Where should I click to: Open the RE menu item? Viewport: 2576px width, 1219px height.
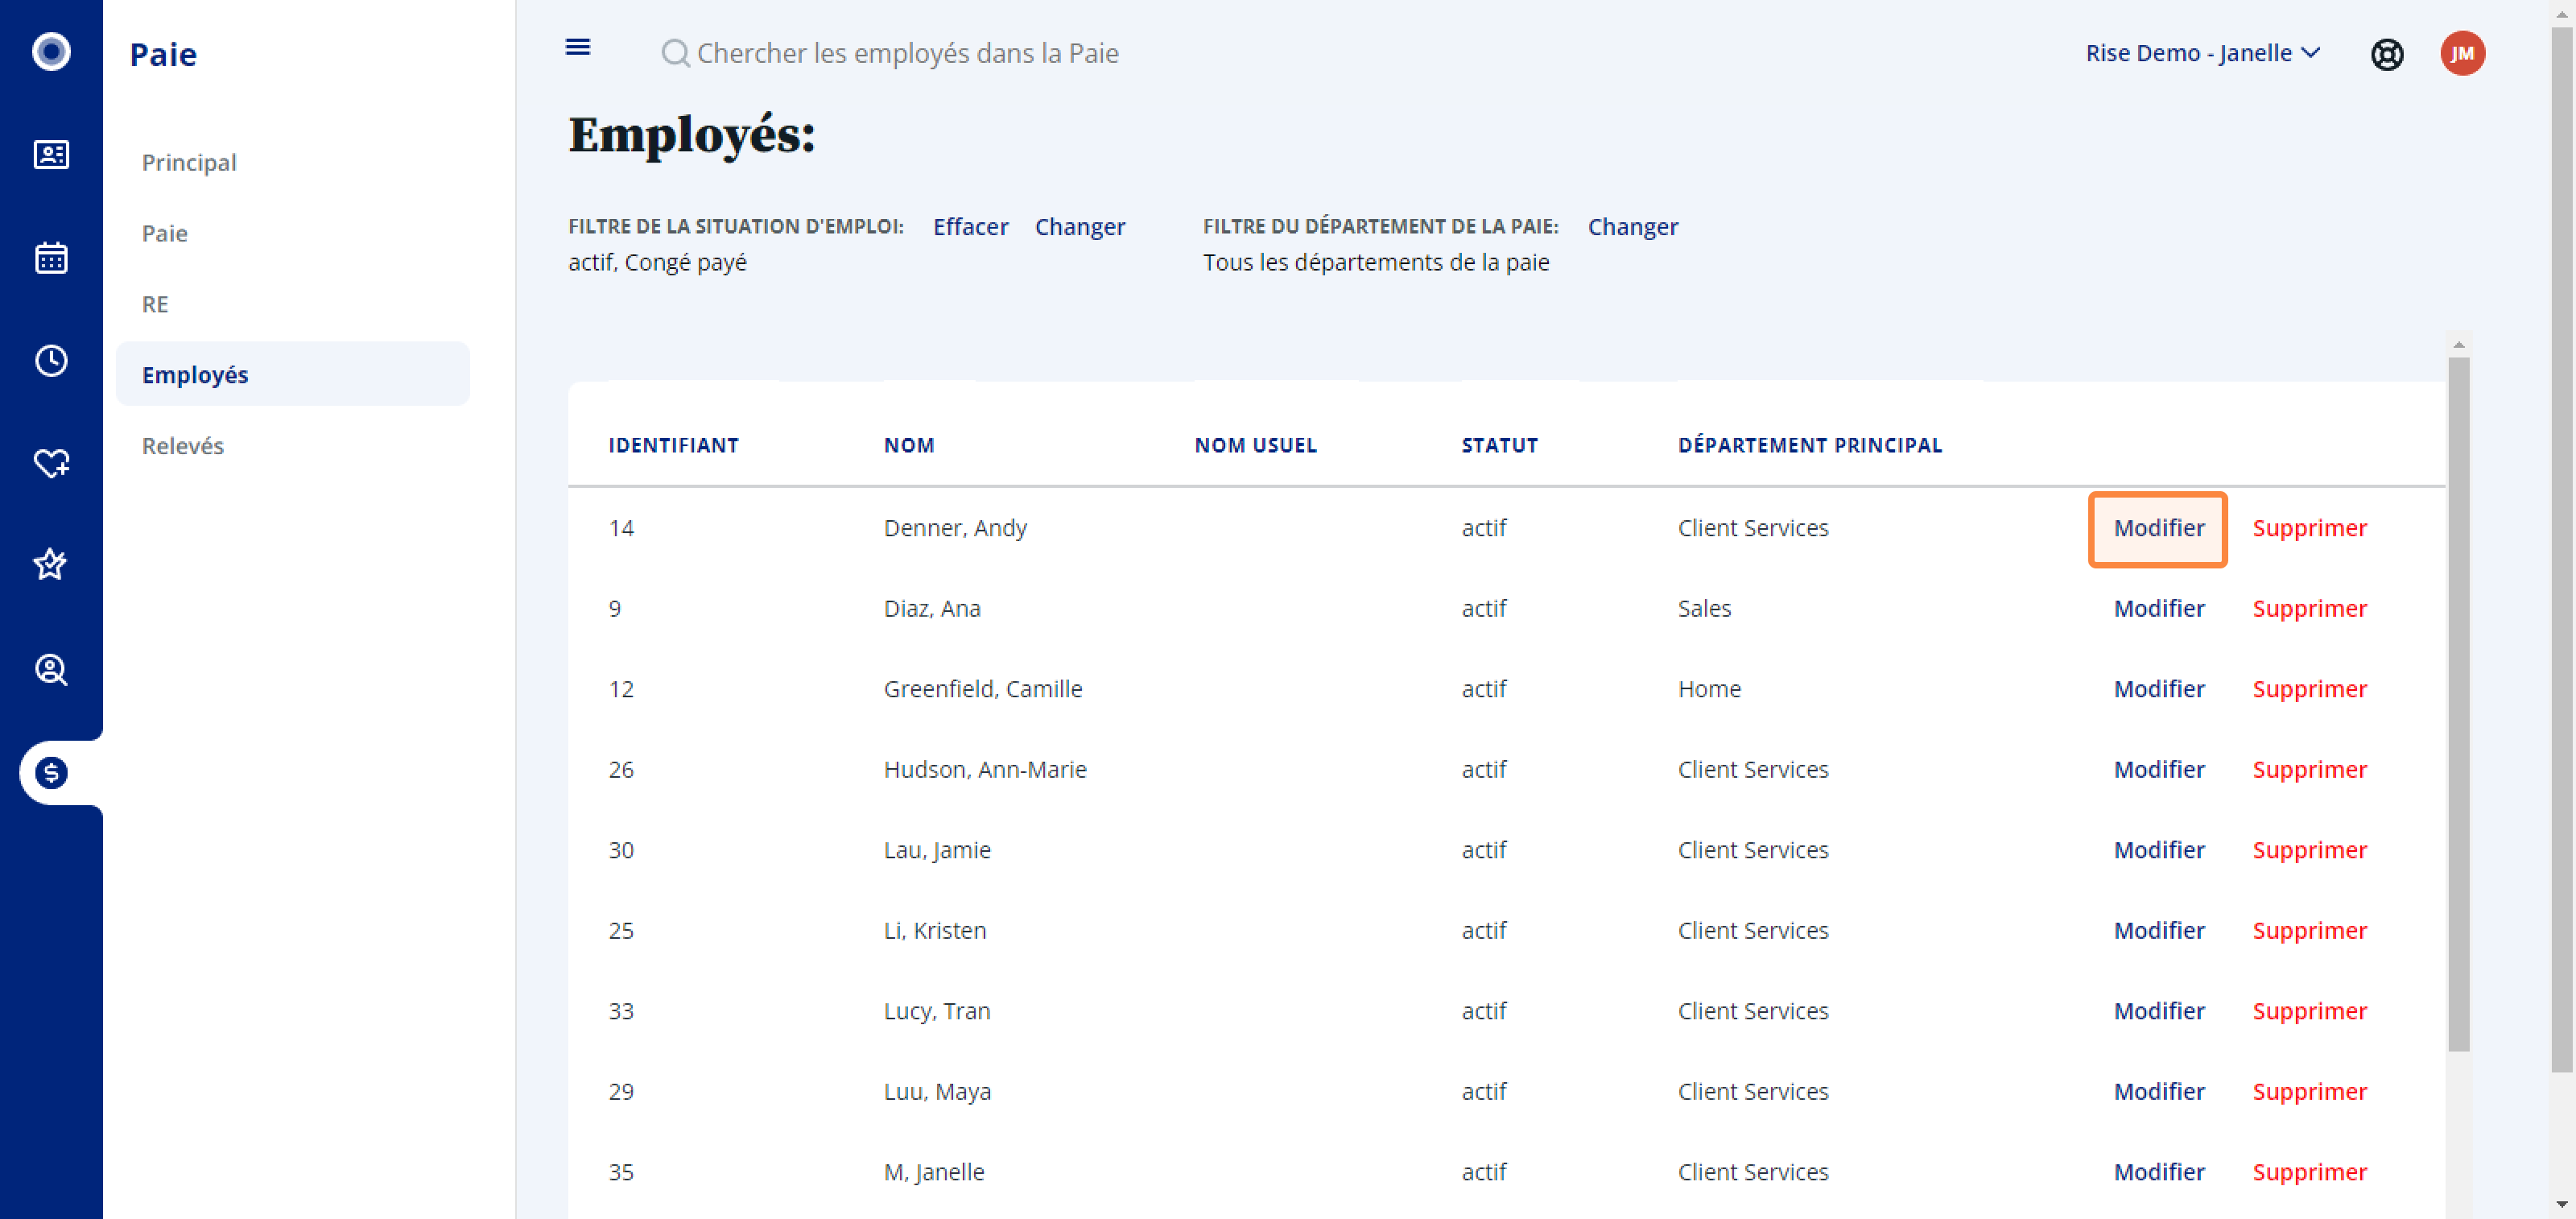(x=155, y=304)
